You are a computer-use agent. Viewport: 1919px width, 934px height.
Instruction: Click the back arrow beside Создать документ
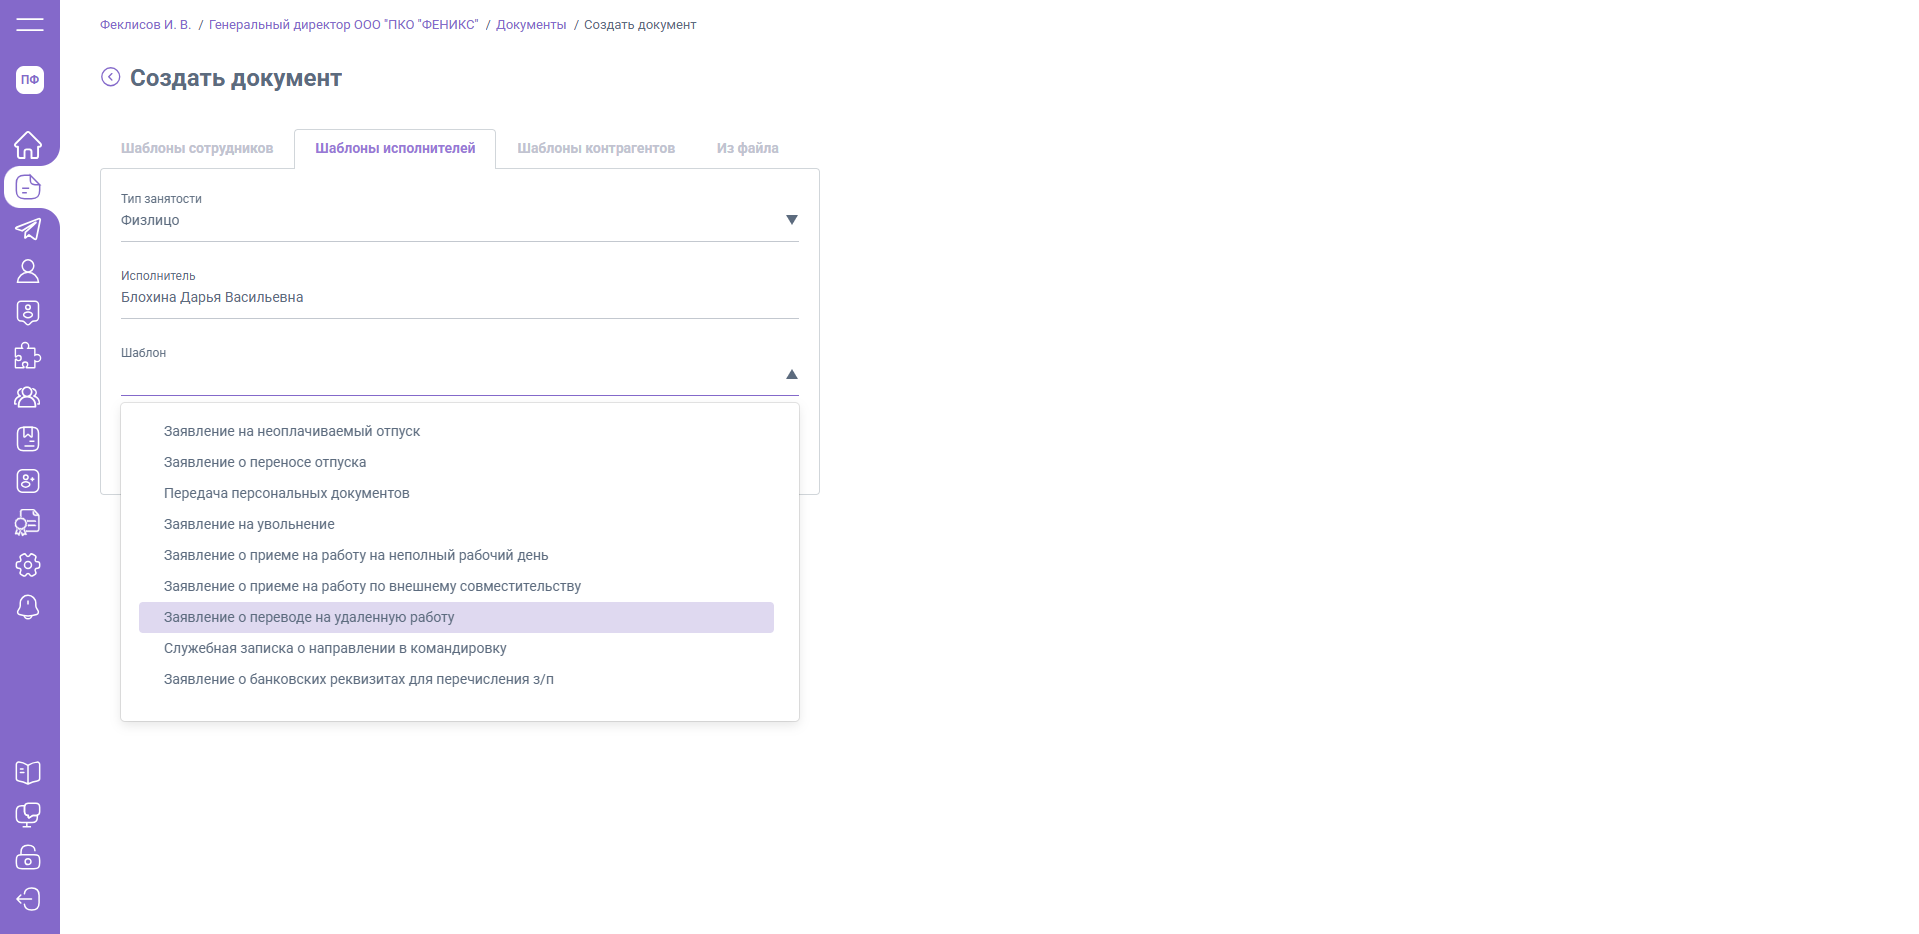coord(111,77)
